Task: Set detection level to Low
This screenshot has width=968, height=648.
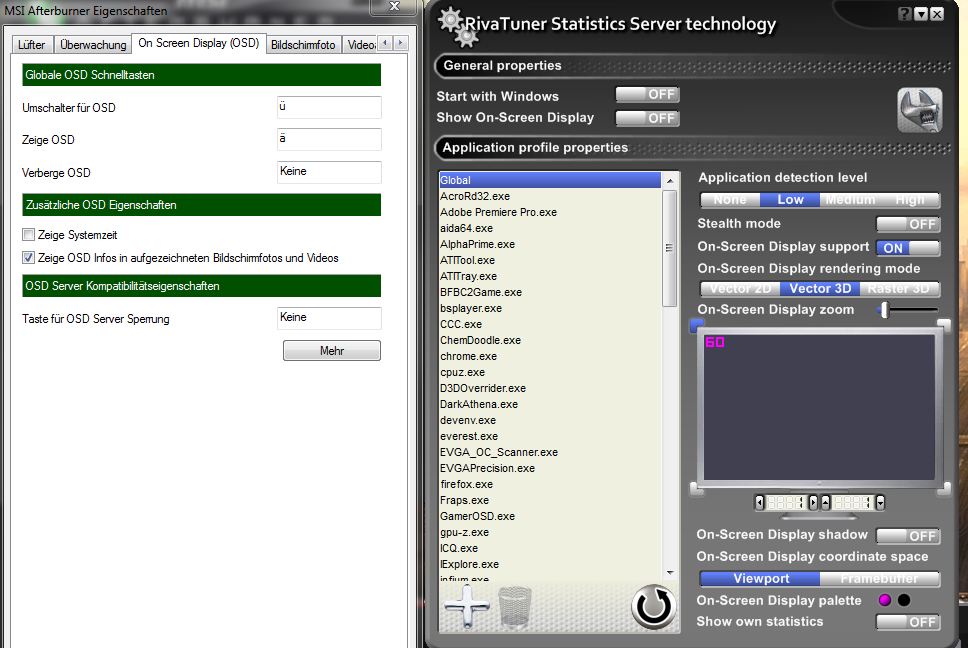Action: 790,200
